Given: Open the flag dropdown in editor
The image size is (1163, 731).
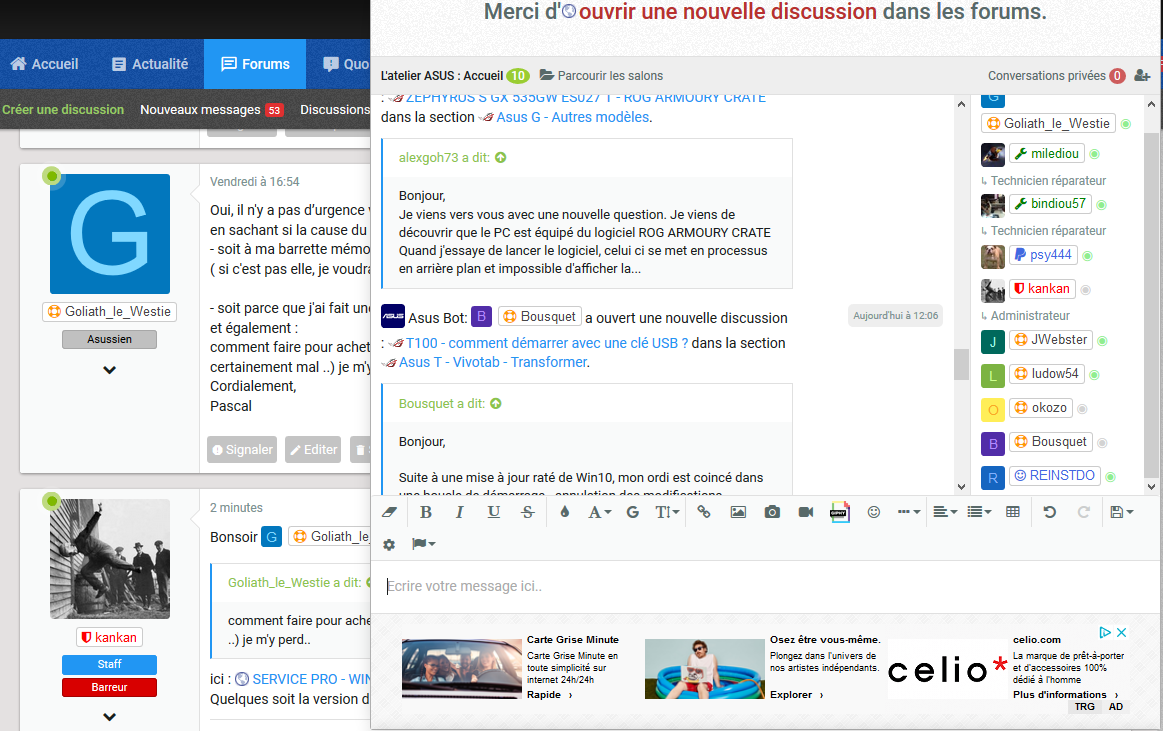Looking at the screenshot, I should coord(424,544).
